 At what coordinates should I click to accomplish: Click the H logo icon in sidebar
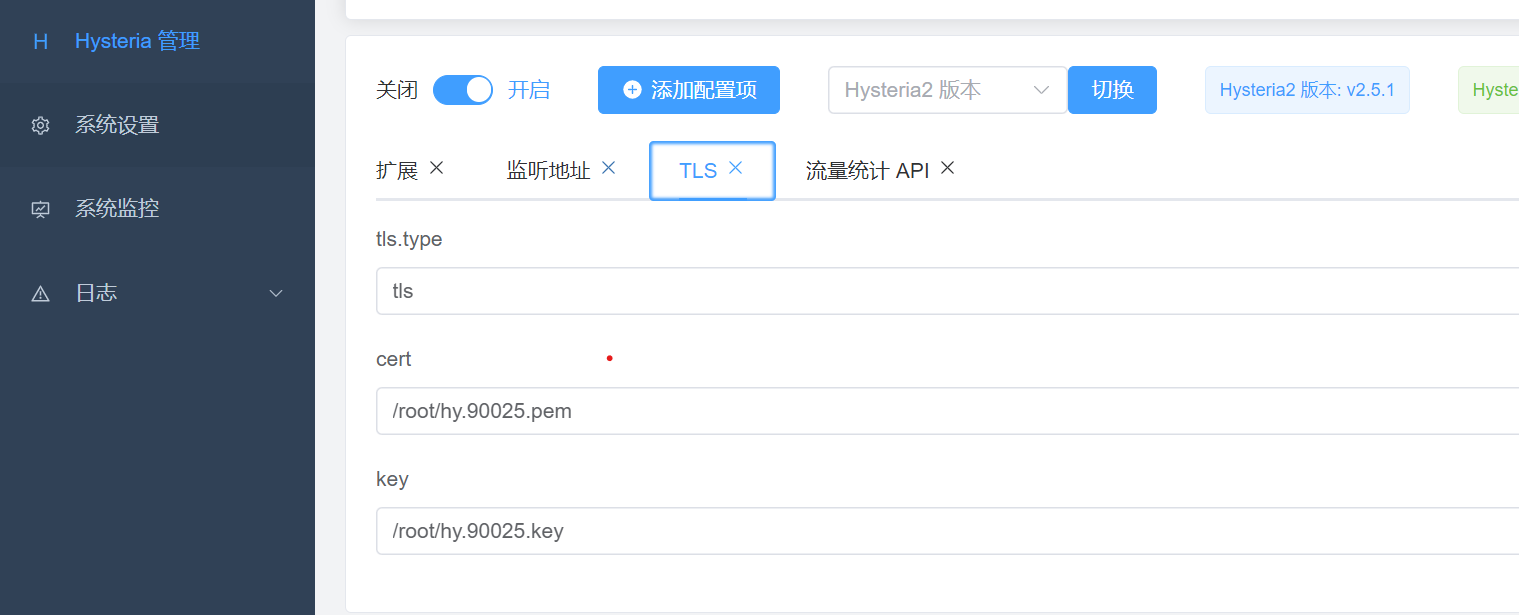pyautogui.click(x=40, y=41)
